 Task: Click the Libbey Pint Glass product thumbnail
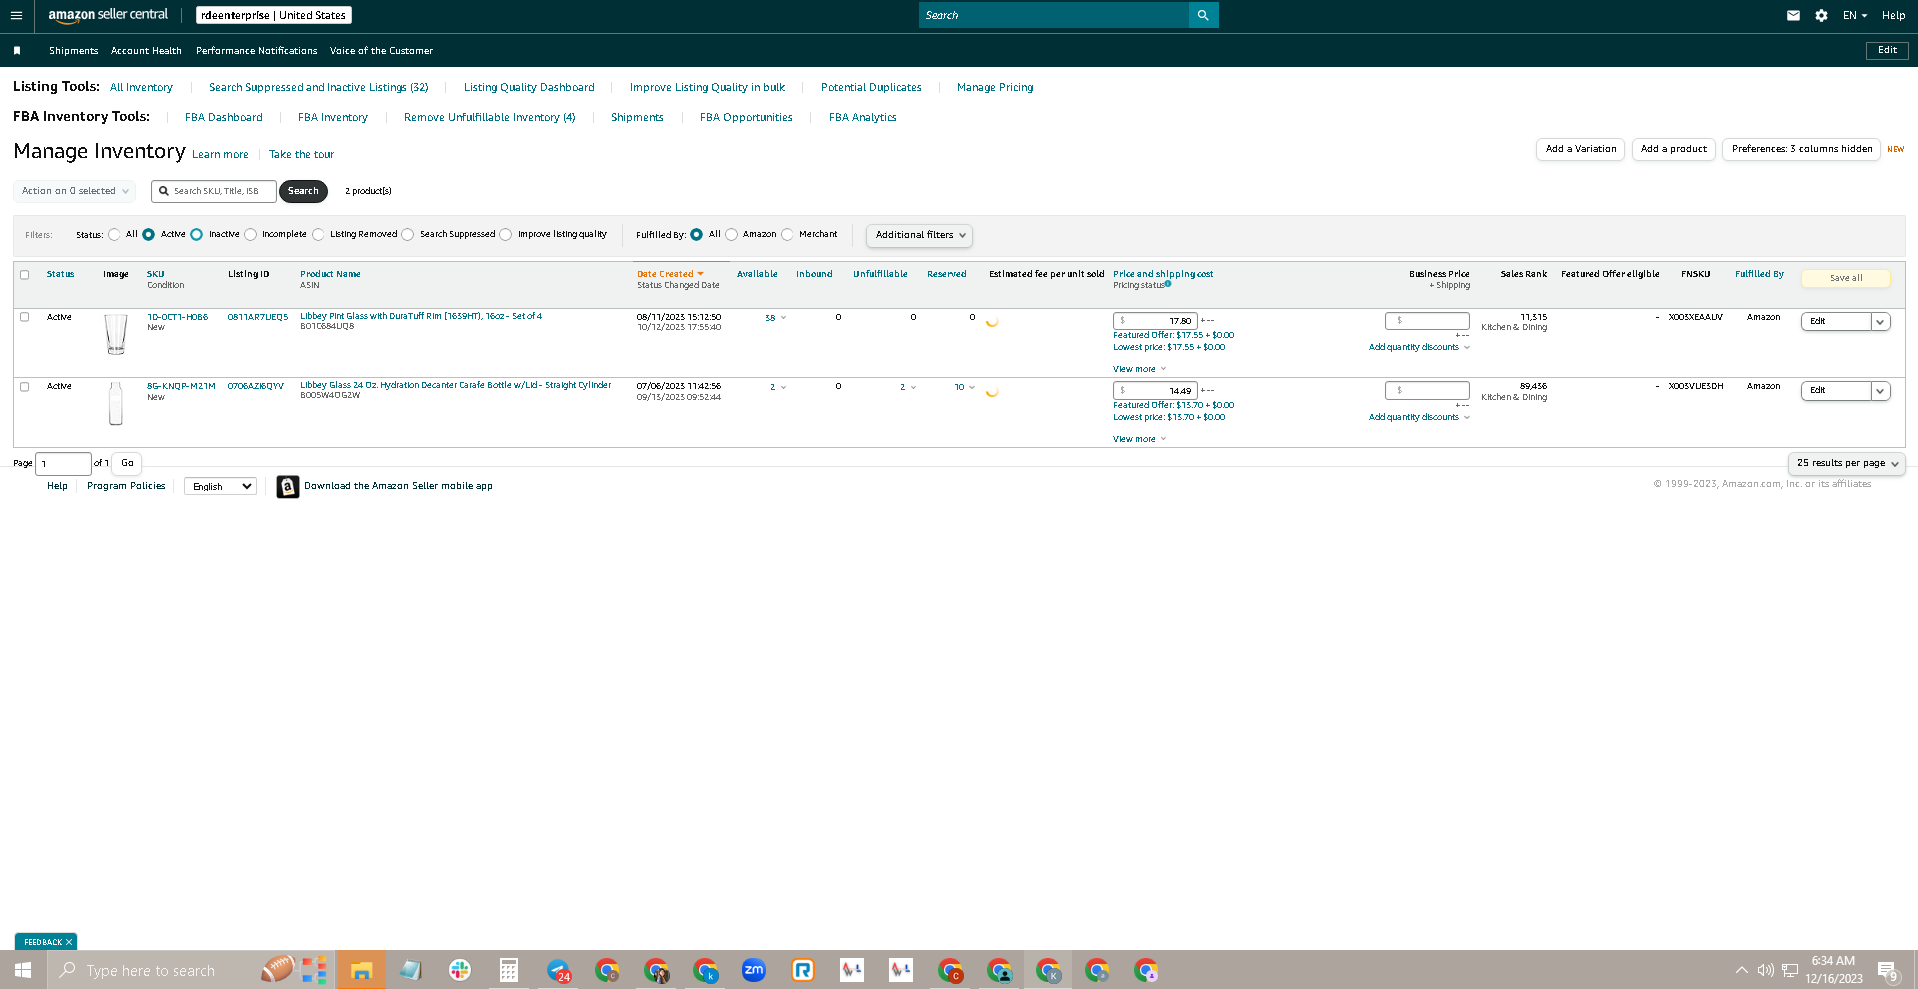click(116, 334)
